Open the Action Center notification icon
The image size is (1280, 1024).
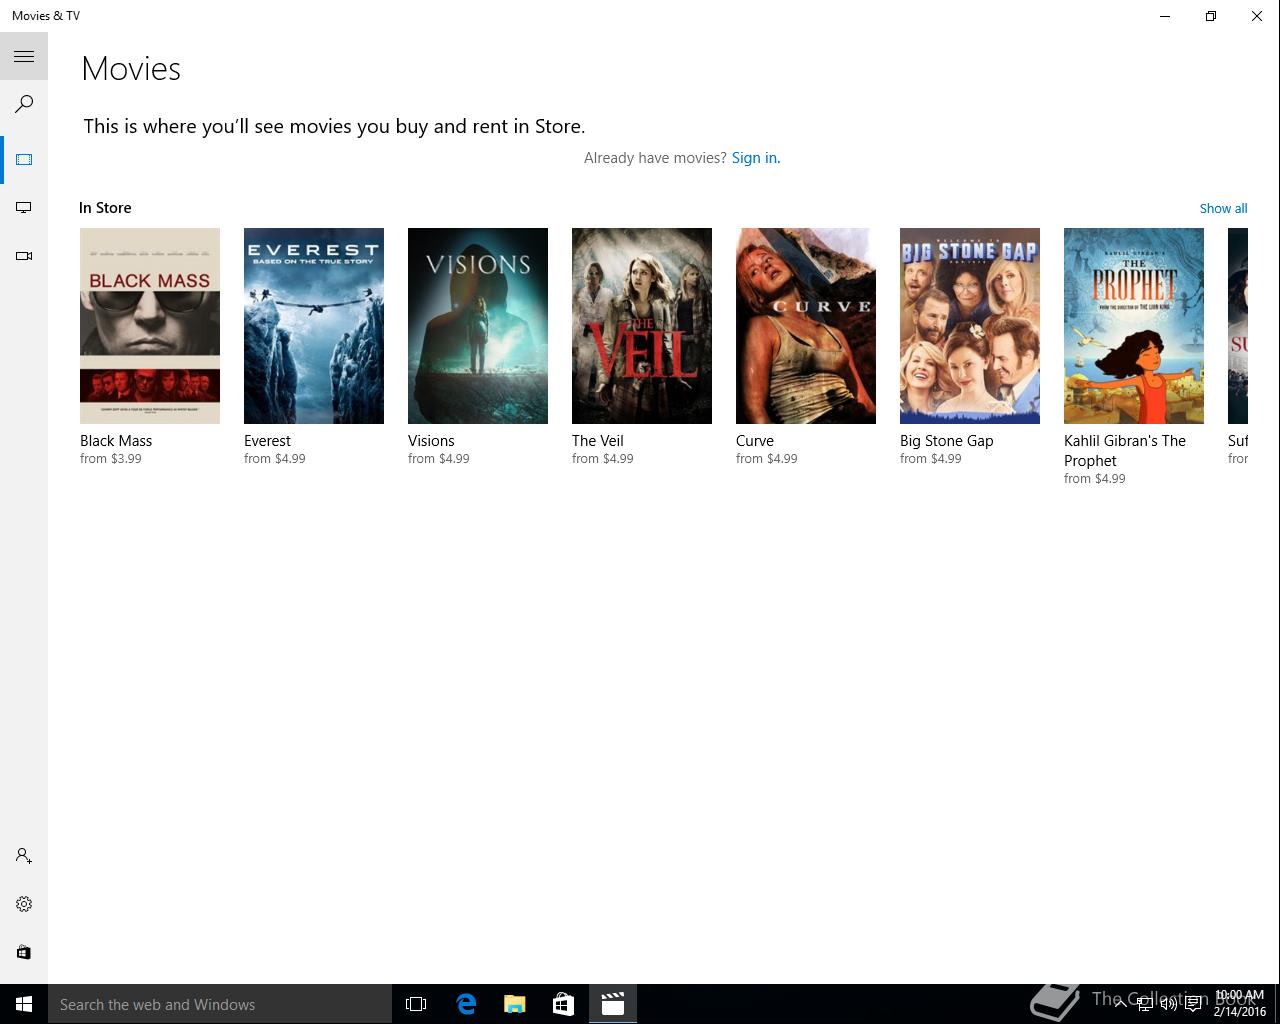click(x=1193, y=1004)
